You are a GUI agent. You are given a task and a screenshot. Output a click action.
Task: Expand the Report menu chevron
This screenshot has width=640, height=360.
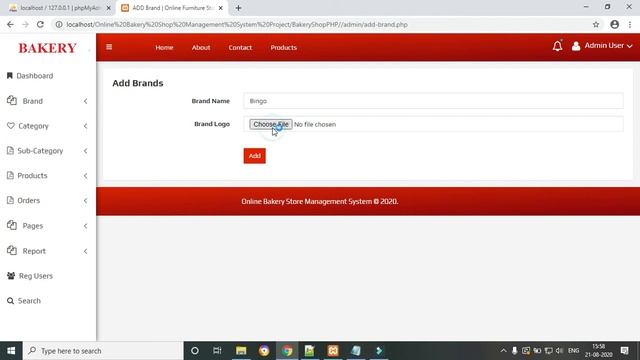pos(85,251)
